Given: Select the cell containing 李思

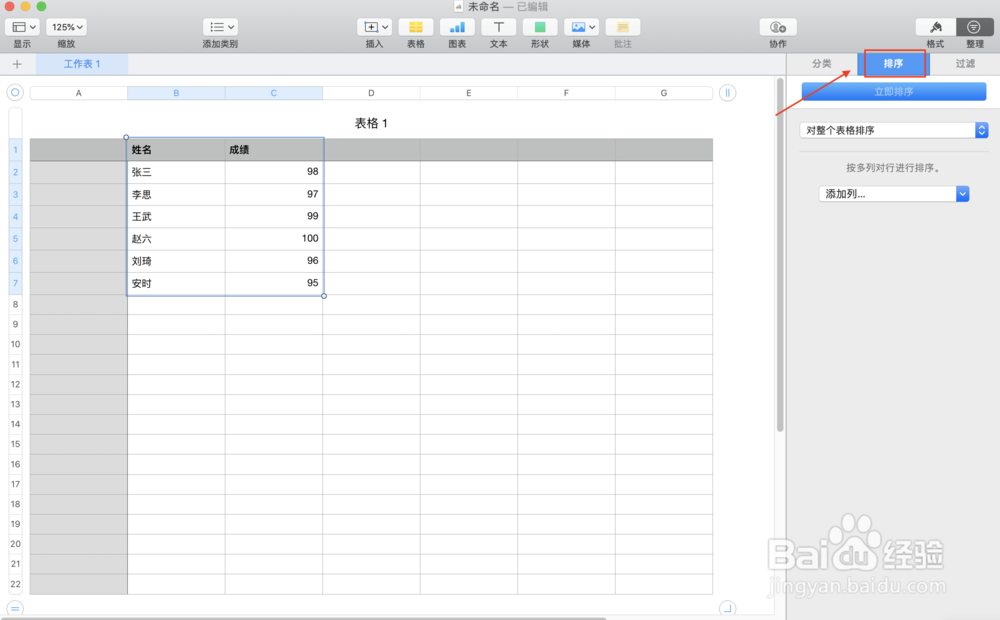Looking at the screenshot, I should pos(176,195).
